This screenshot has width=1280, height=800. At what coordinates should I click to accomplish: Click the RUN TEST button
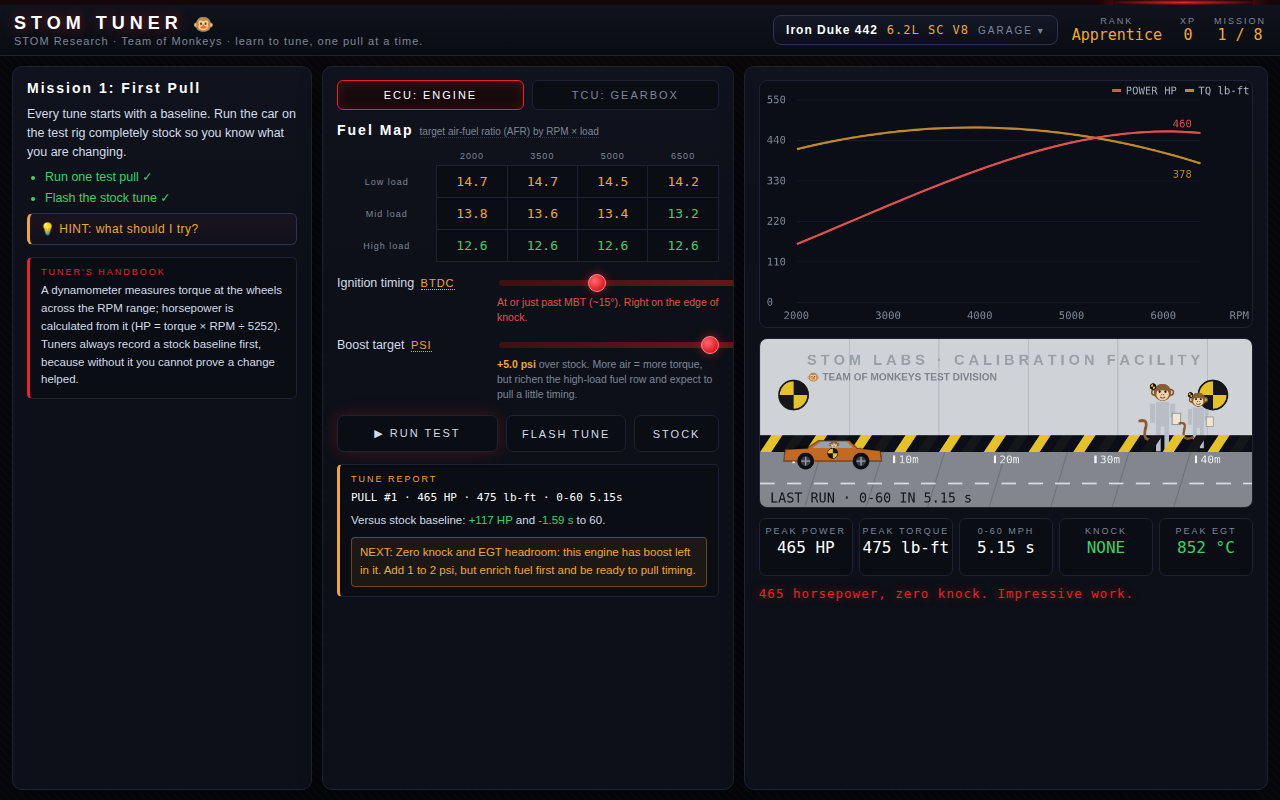(x=417, y=433)
